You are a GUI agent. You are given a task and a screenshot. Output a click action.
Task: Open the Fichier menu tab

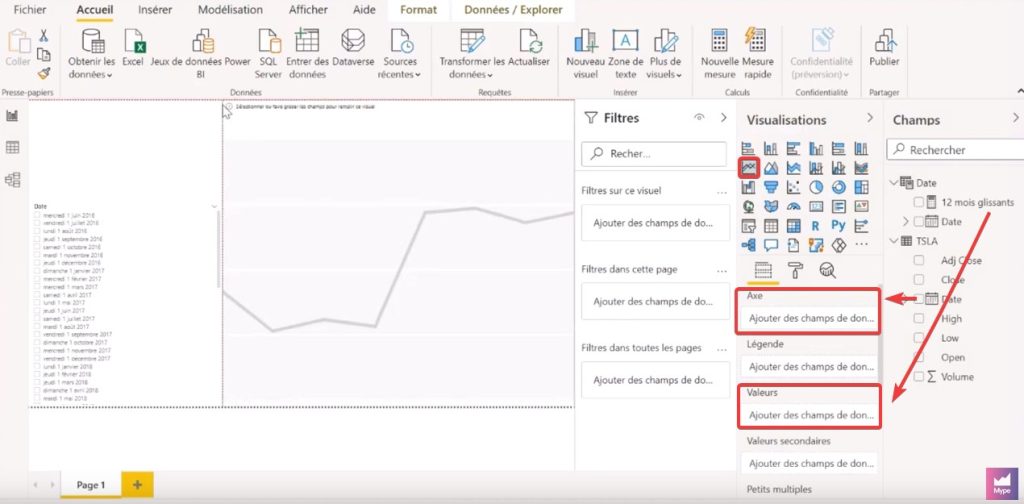click(30, 10)
